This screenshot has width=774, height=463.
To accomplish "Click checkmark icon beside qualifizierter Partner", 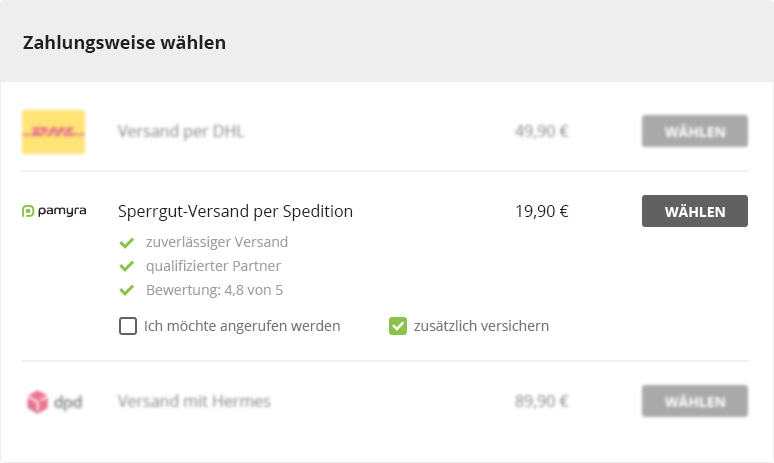I will coord(127,266).
